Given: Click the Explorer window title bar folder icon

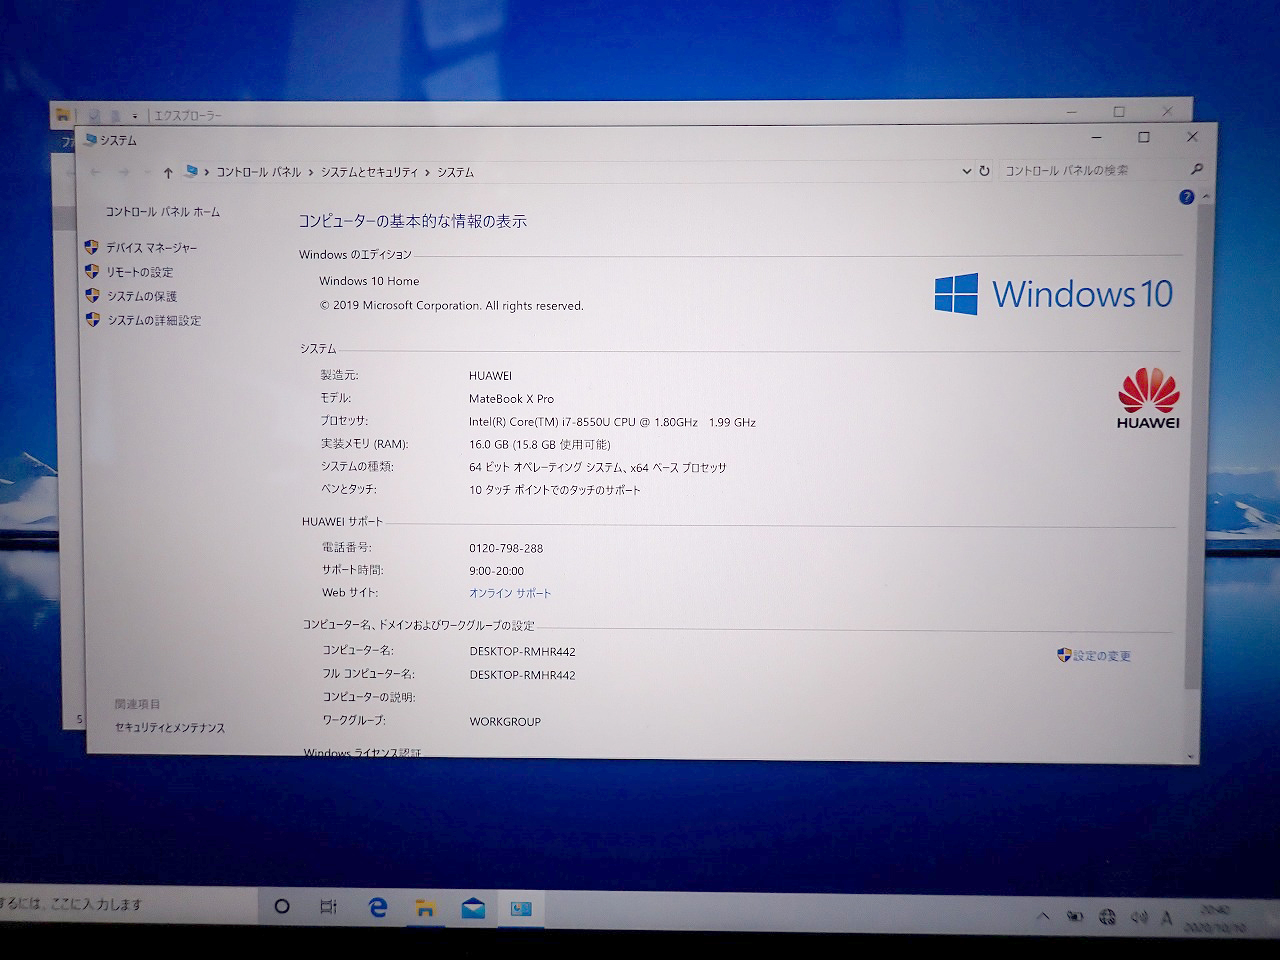Looking at the screenshot, I should pos(62,114).
